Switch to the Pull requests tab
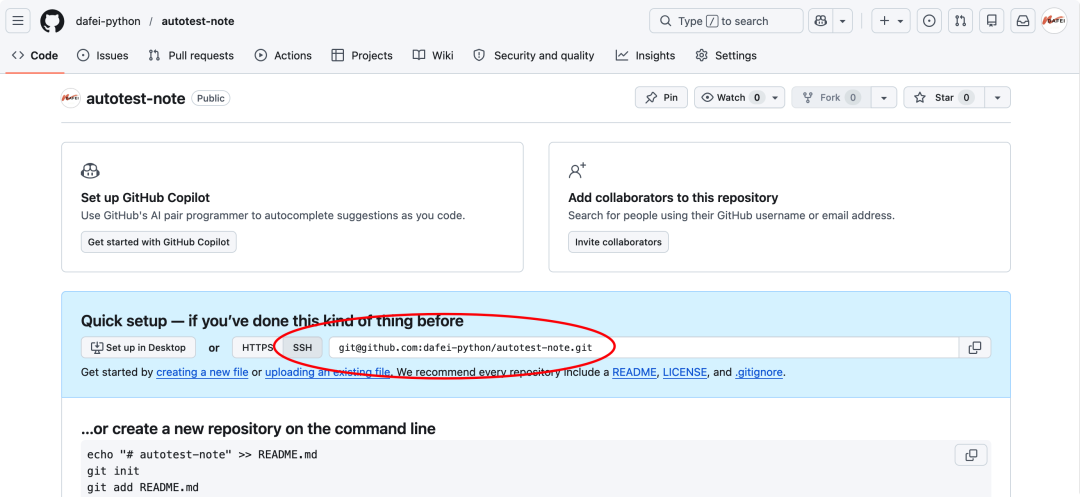This screenshot has width=1080, height=497. click(x=191, y=56)
